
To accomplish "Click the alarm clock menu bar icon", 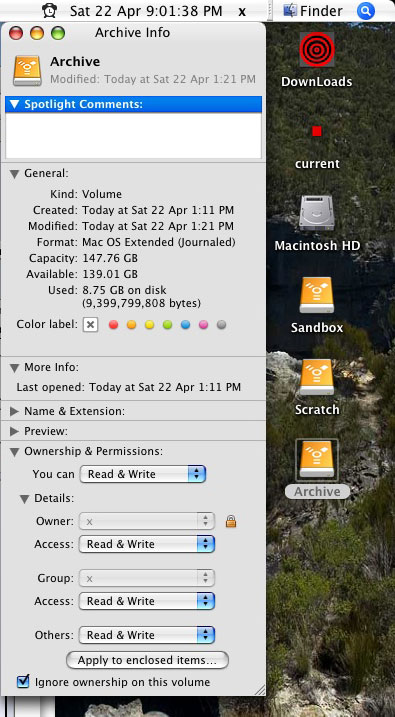I will [x=49, y=11].
